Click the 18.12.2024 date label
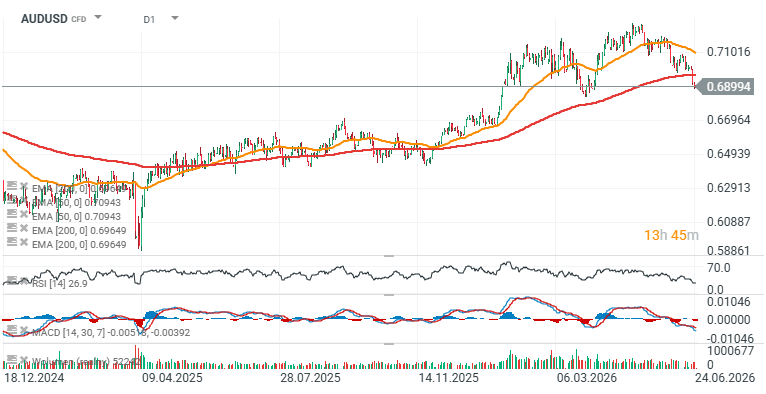The image size is (766, 394). click(x=34, y=378)
